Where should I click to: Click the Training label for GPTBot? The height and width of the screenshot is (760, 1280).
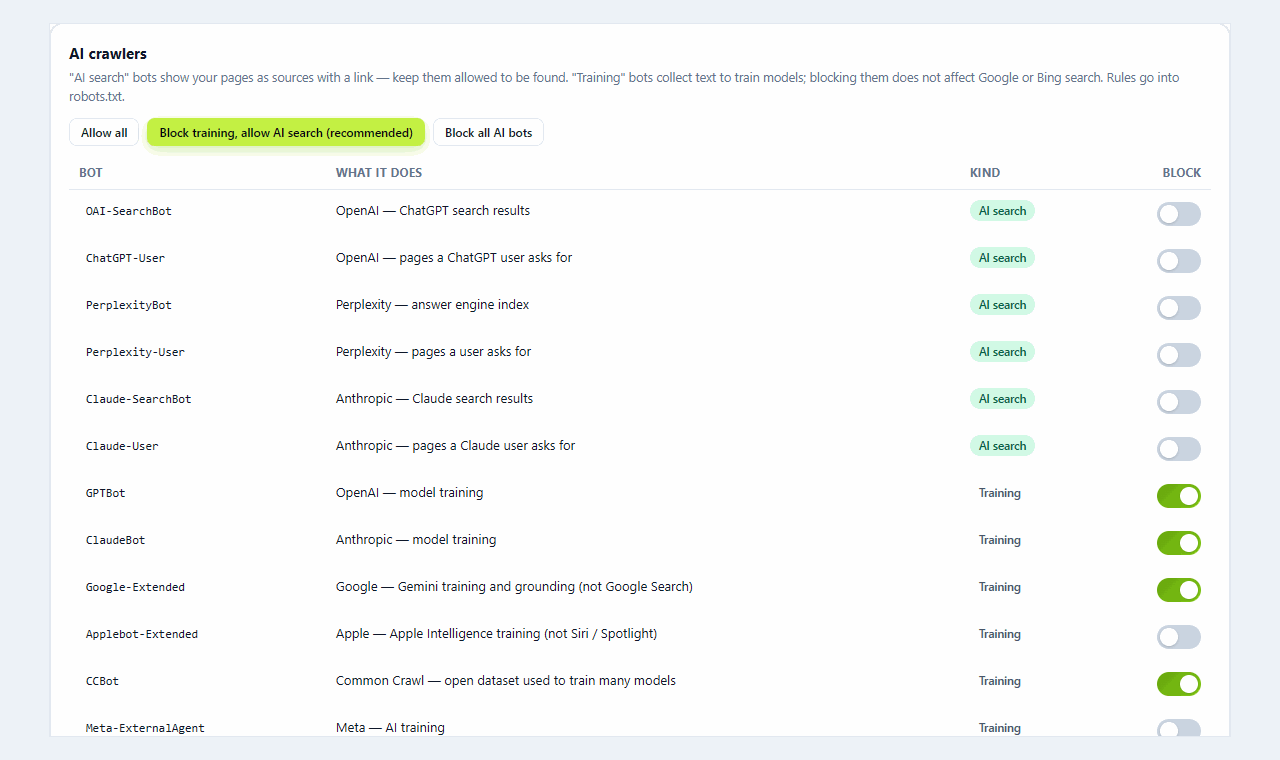[x=999, y=493]
